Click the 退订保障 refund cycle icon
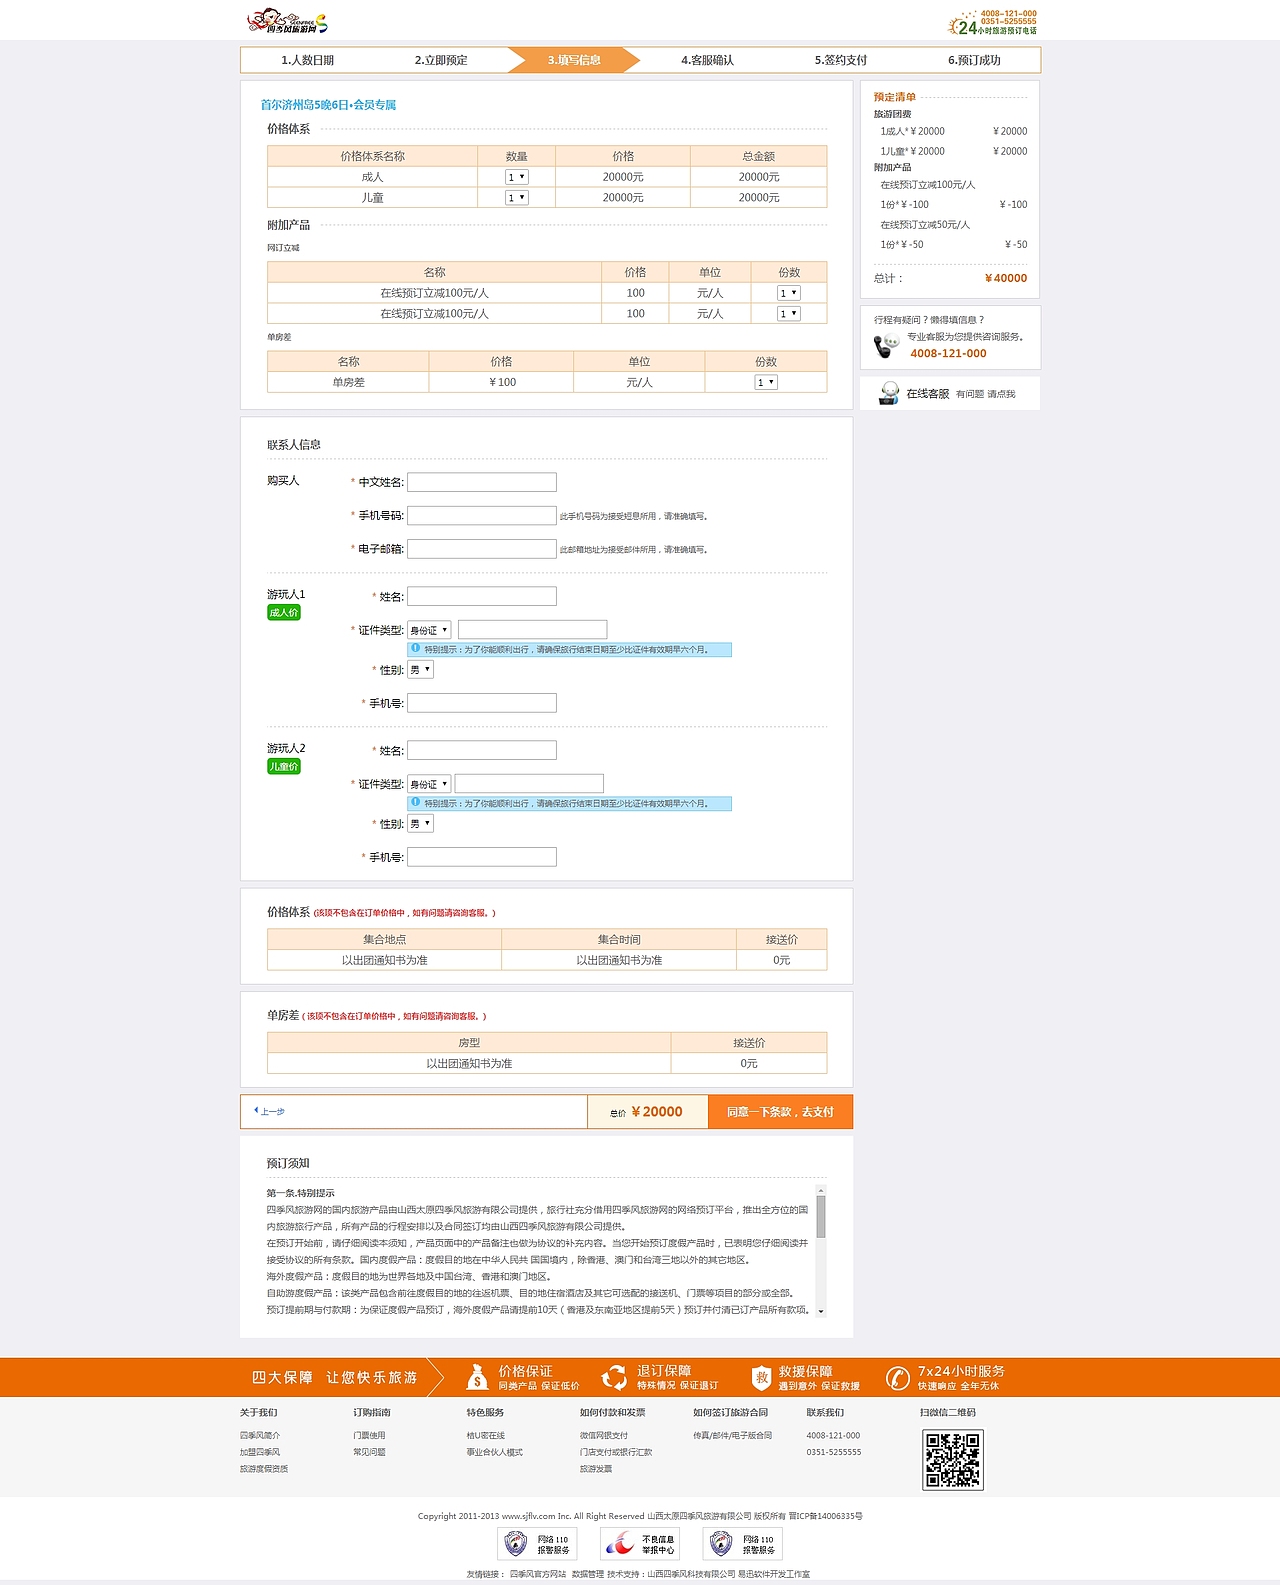This screenshot has width=1280, height=1585. pos(614,1377)
